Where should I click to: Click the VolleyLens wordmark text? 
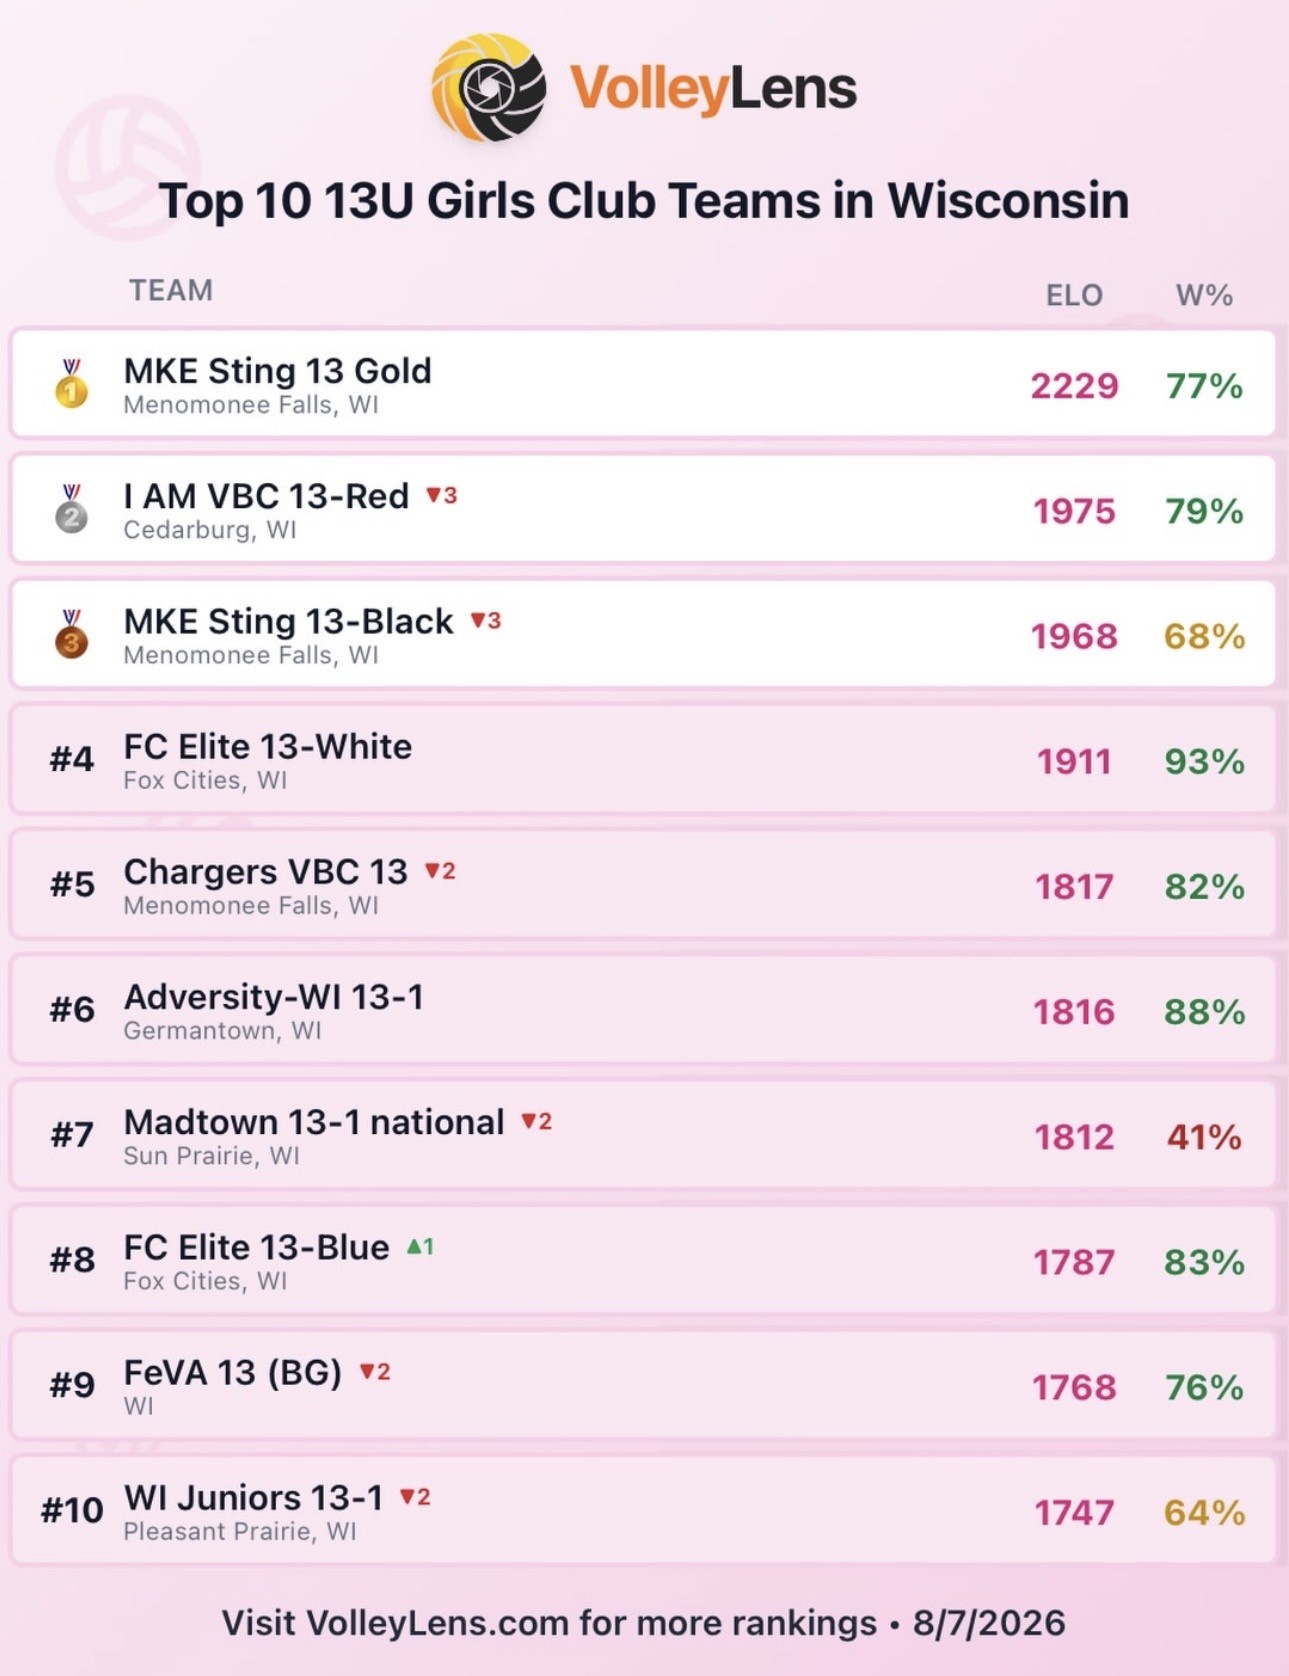(x=713, y=88)
